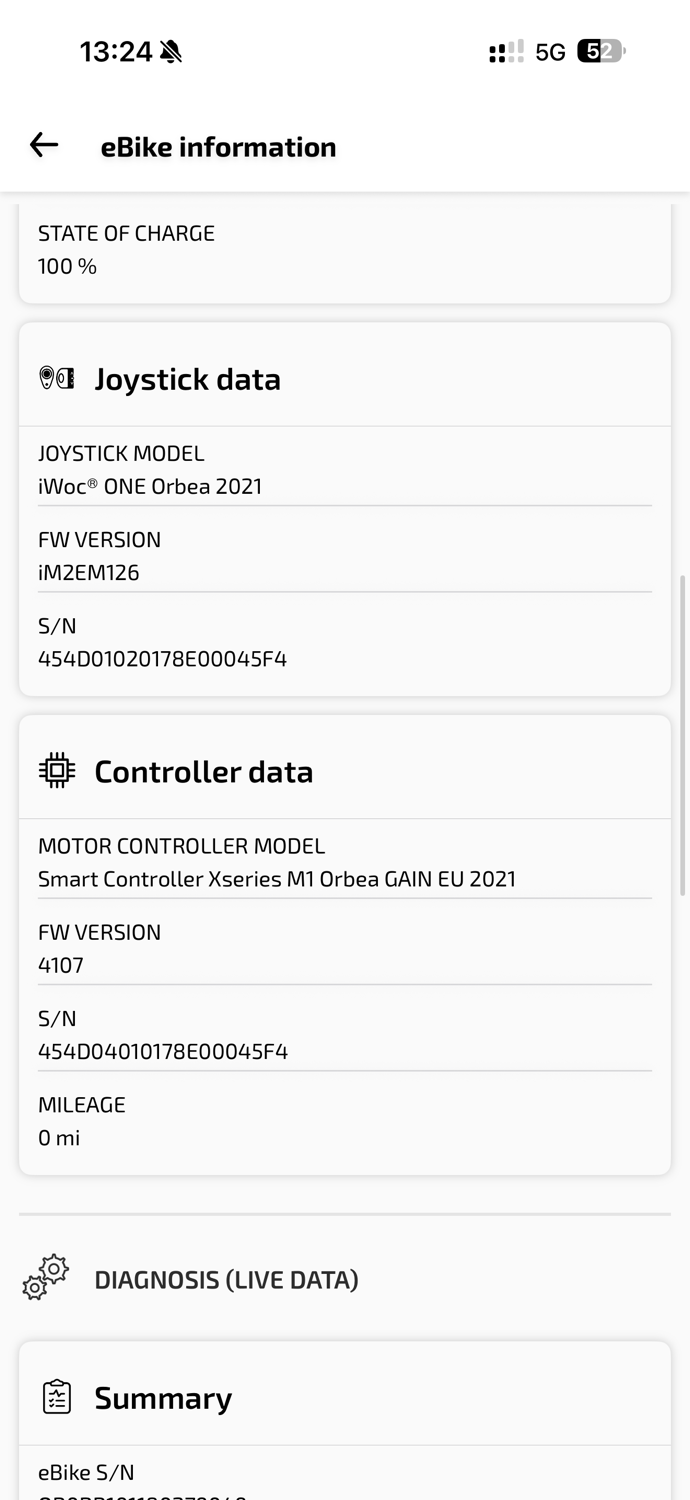Click the Summary clipboard icon
This screenshot has width=690, height=1500.
57,1397
